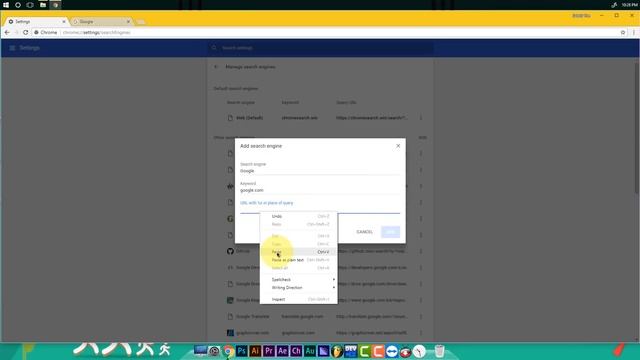Reload the current page

pyautogui.click(x=25, y=32)
